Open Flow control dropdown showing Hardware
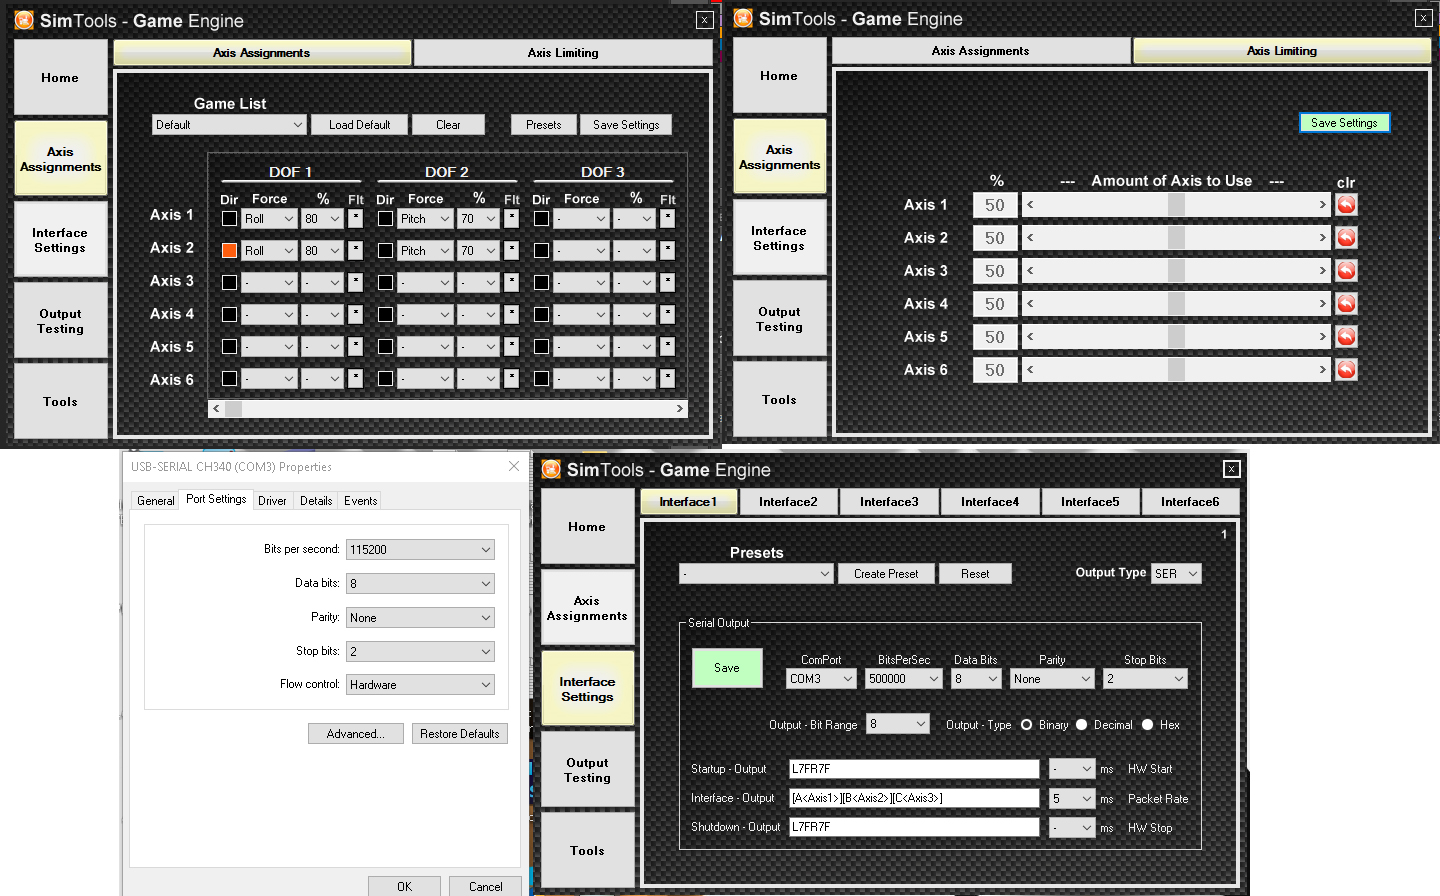The width and height of the screenshot is (1440, 896). [x=420, y=685]
